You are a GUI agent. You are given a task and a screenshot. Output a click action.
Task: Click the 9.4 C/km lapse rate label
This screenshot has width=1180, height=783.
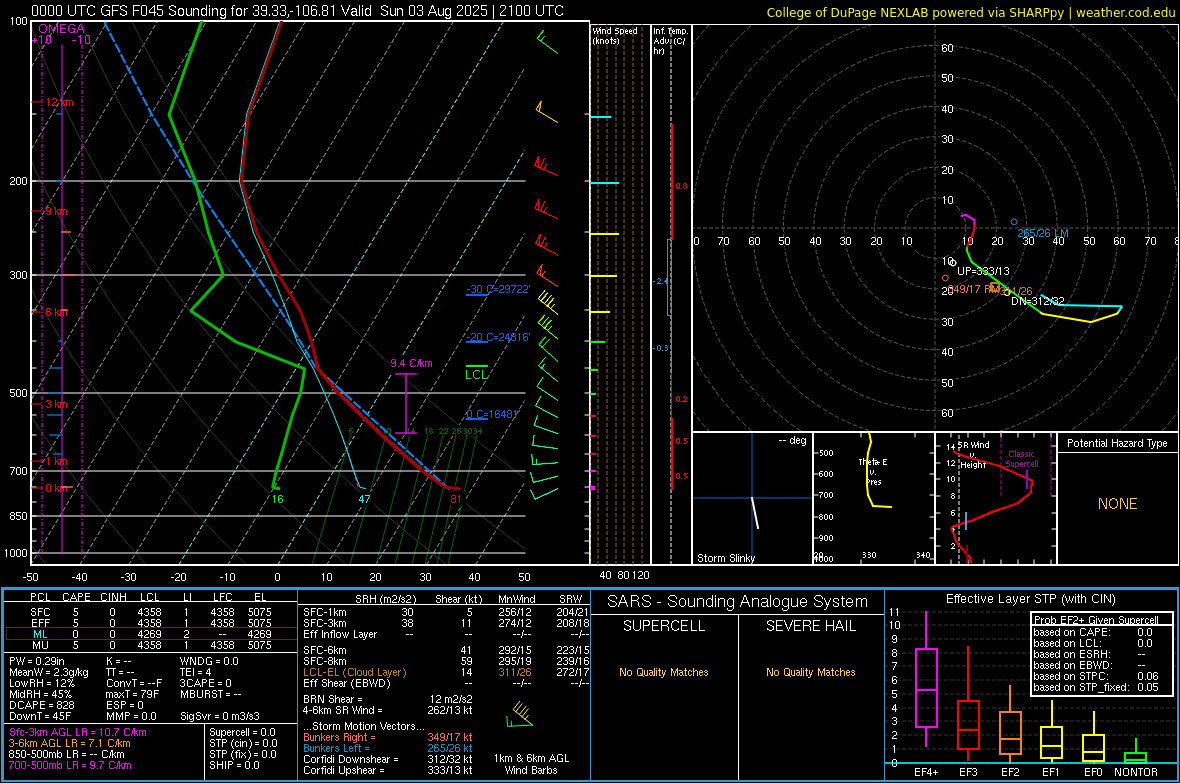(411, 363)
